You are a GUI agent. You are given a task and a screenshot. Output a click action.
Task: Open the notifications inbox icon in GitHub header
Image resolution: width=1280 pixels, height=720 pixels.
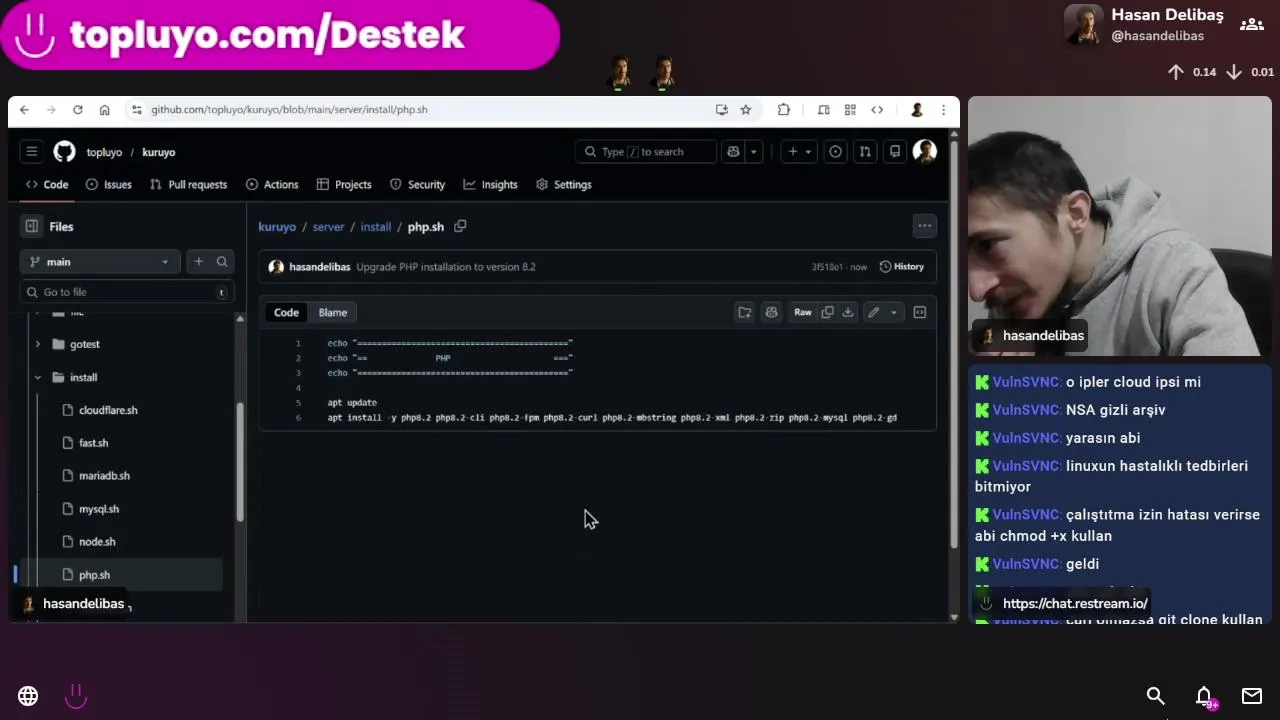click(x=895, y=152)
